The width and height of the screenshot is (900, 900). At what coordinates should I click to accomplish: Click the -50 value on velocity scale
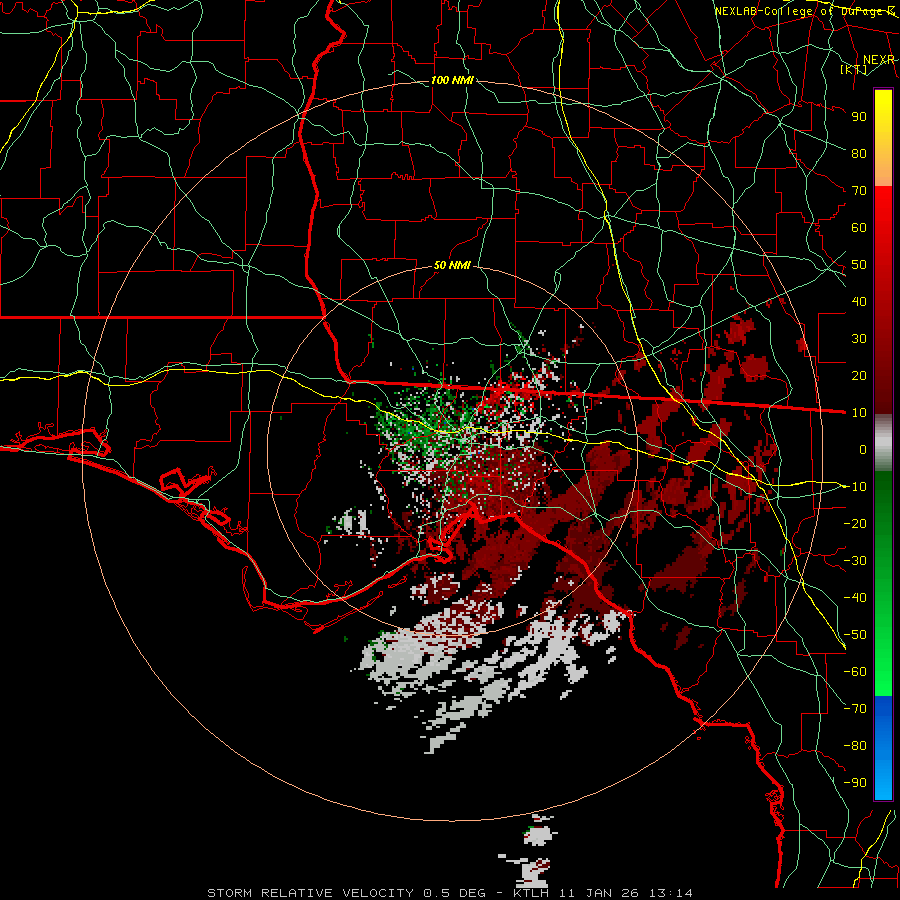(855, 635)
